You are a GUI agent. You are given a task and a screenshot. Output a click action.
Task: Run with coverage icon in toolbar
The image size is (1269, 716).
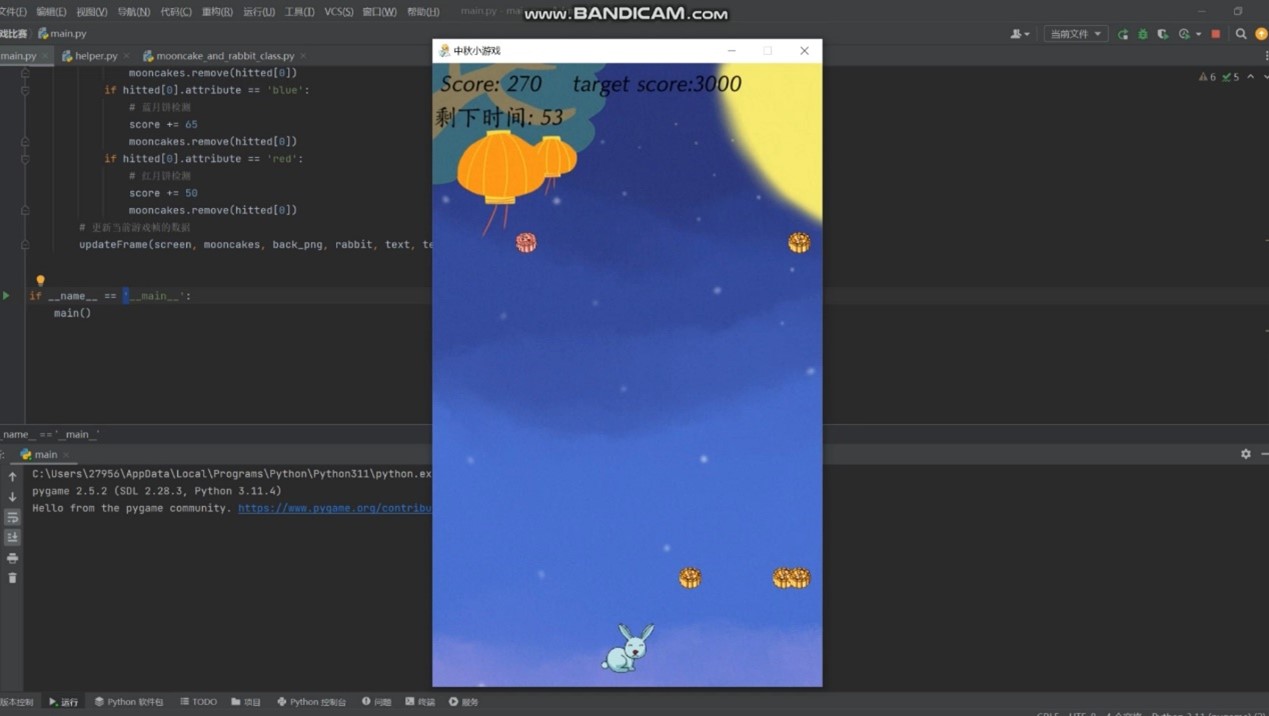click(x=1163, y=34)
